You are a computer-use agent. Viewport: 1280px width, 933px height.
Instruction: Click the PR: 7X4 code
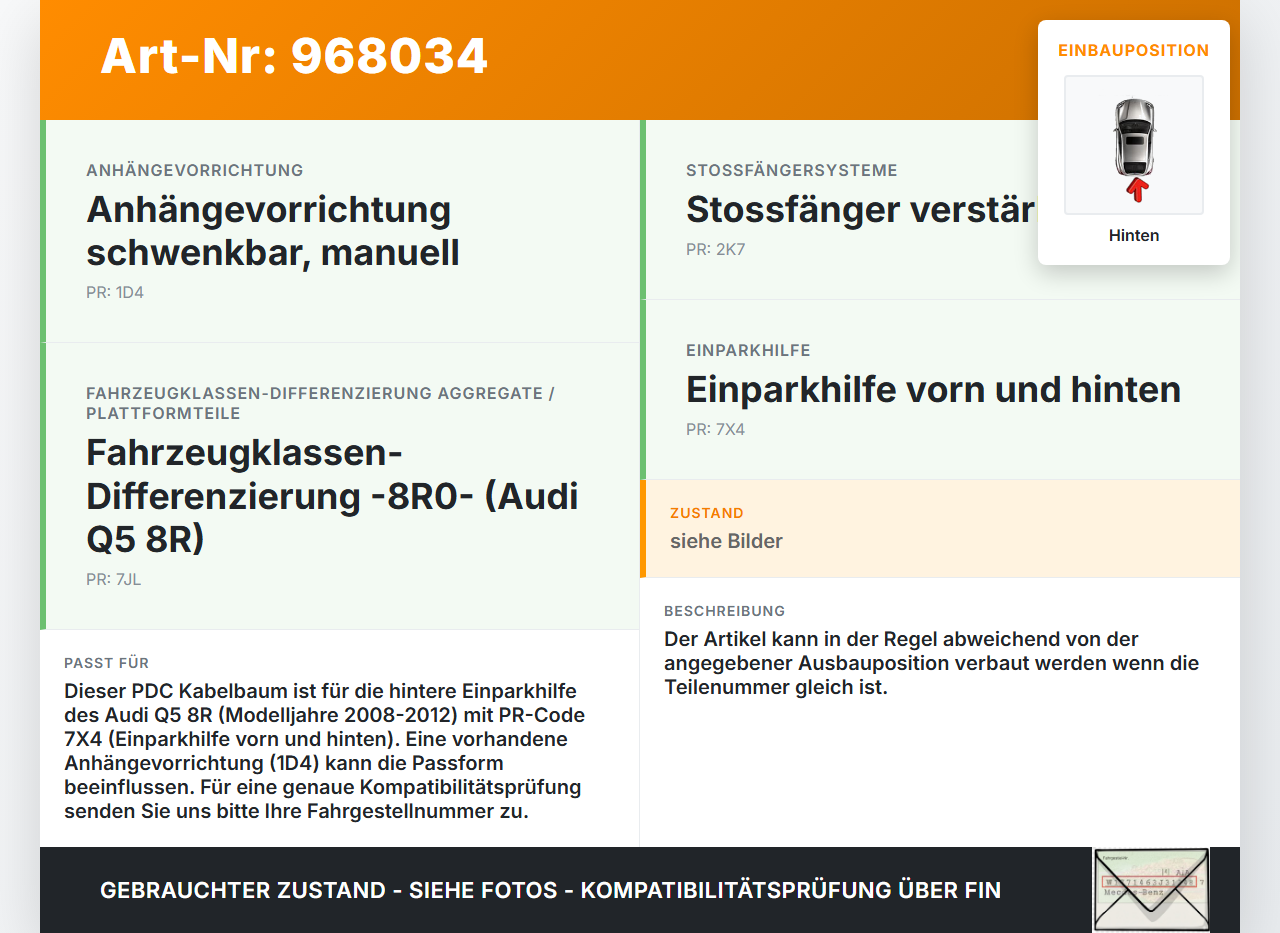[716, 430]
